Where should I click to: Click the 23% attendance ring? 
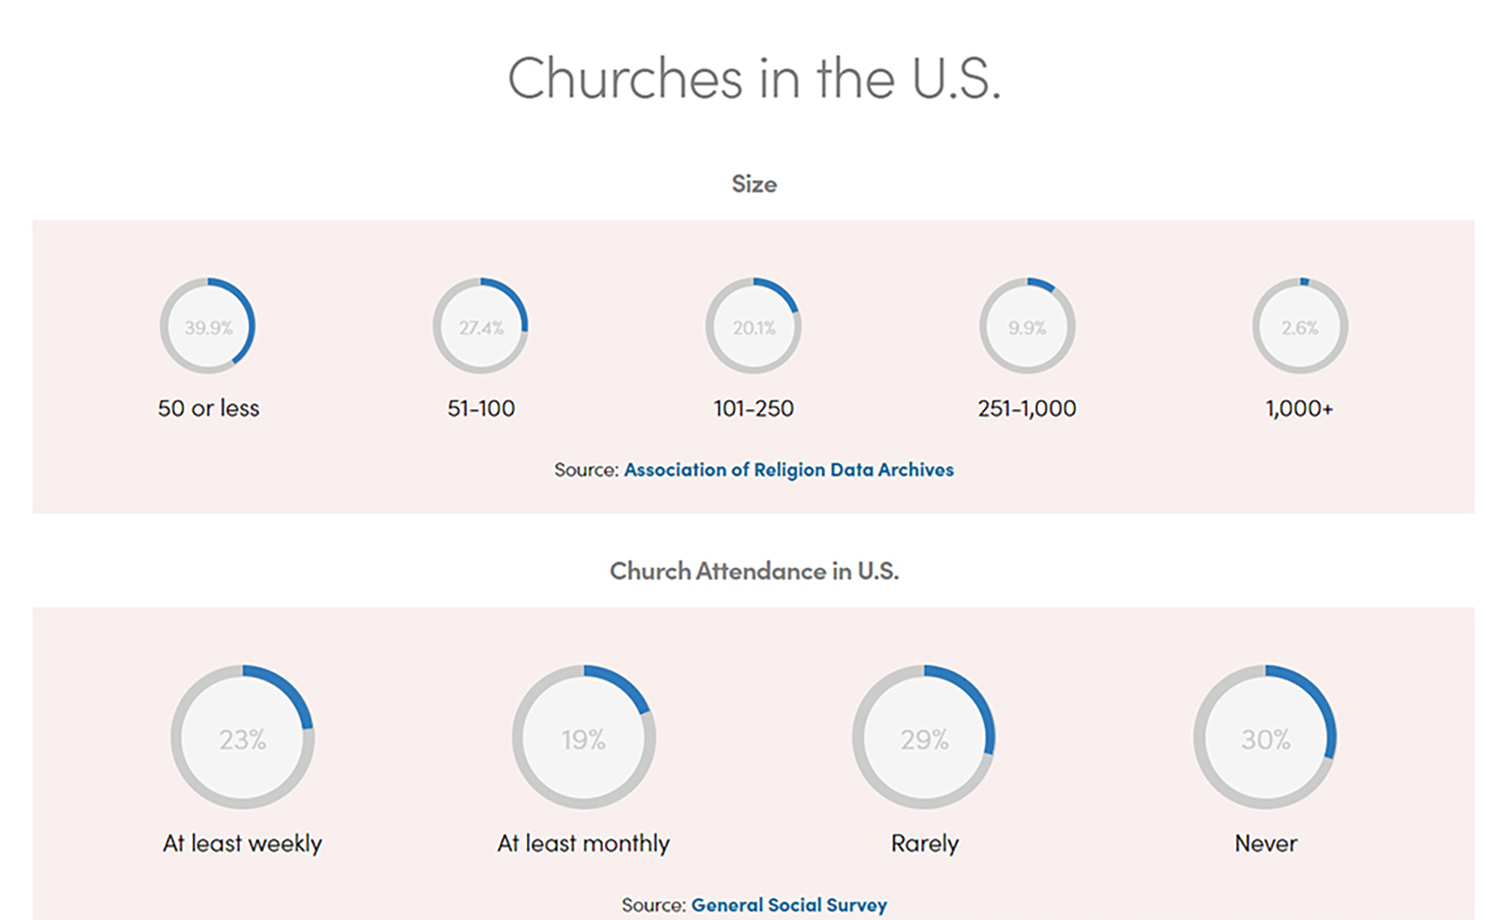(x=243, y=738)
